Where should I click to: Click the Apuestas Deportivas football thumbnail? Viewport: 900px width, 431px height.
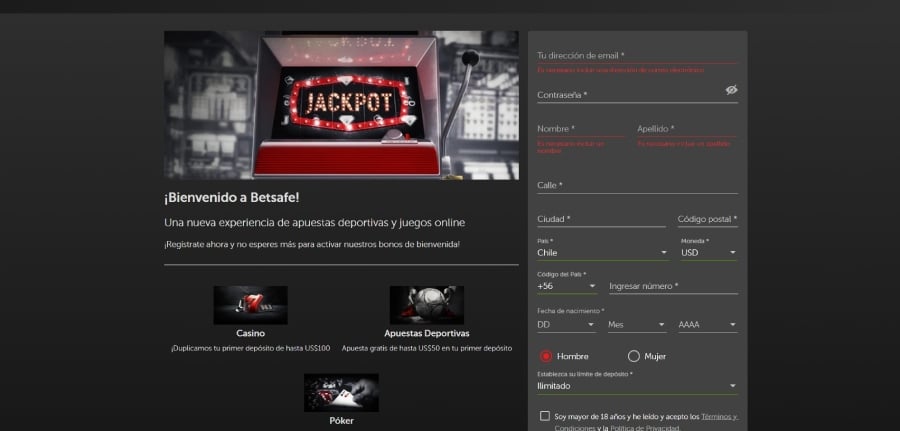(426, 305)
